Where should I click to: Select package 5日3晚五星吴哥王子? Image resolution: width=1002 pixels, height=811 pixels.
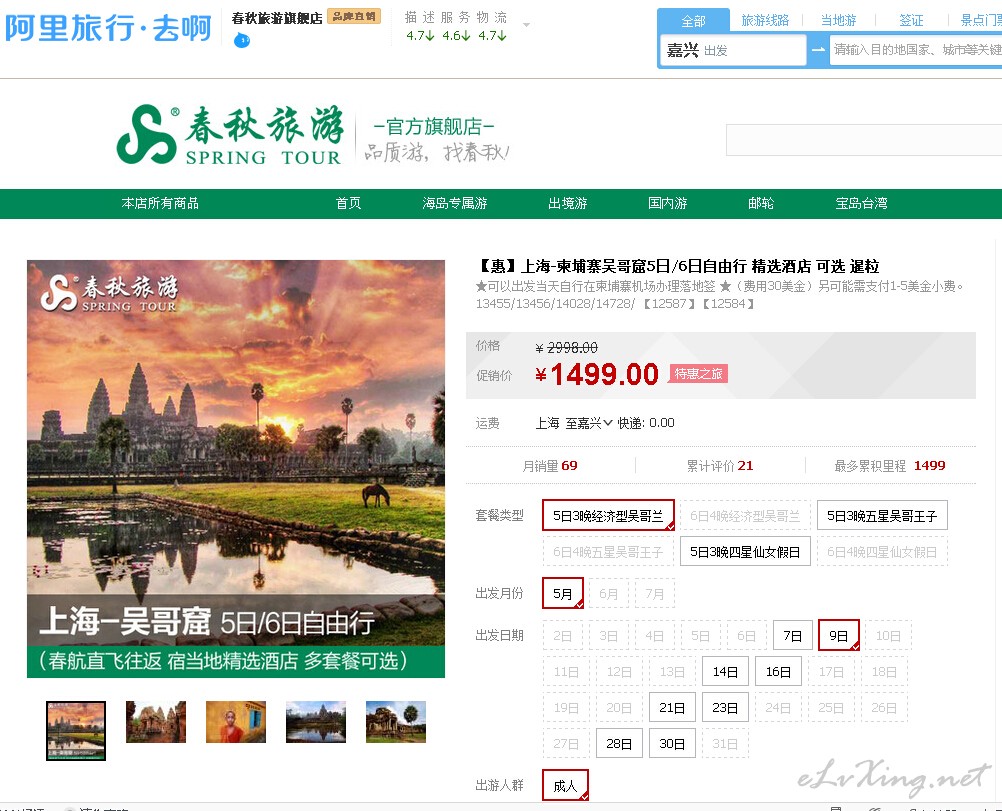pyautogui.click(x=882, y=516)
